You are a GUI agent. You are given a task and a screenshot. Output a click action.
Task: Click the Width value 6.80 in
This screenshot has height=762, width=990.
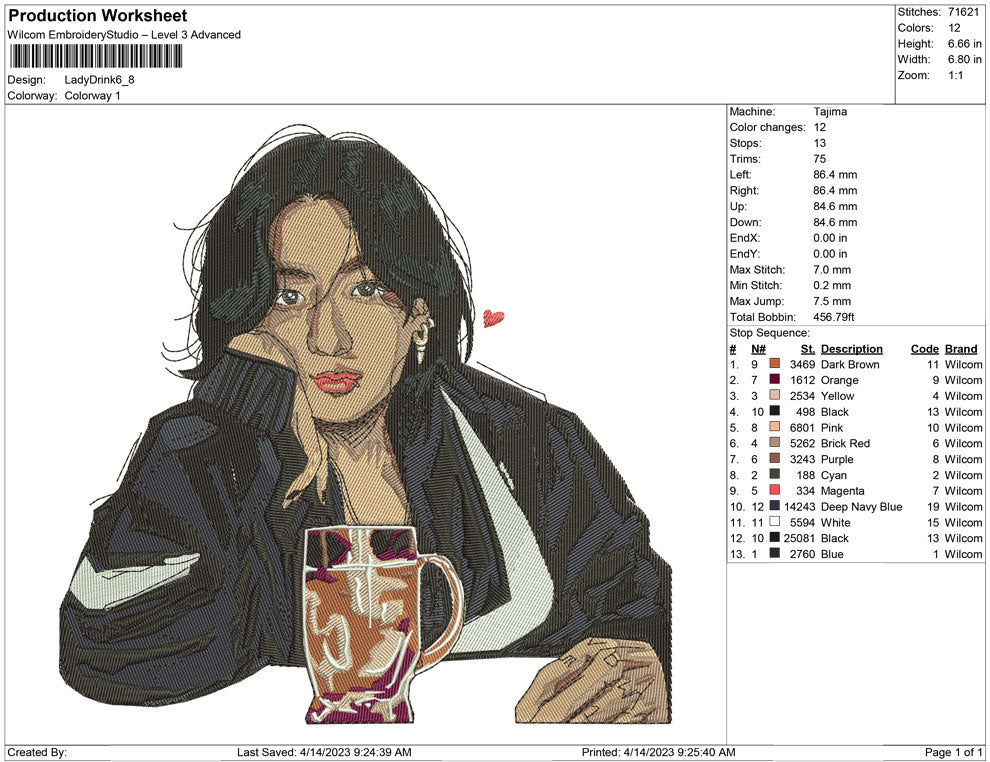pos(964,59)
